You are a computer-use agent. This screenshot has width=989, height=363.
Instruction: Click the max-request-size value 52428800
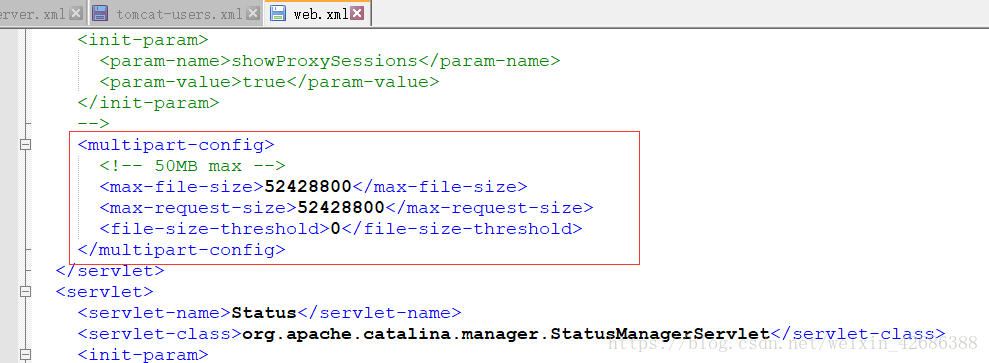pyautogui.click(x=341, y=208)
